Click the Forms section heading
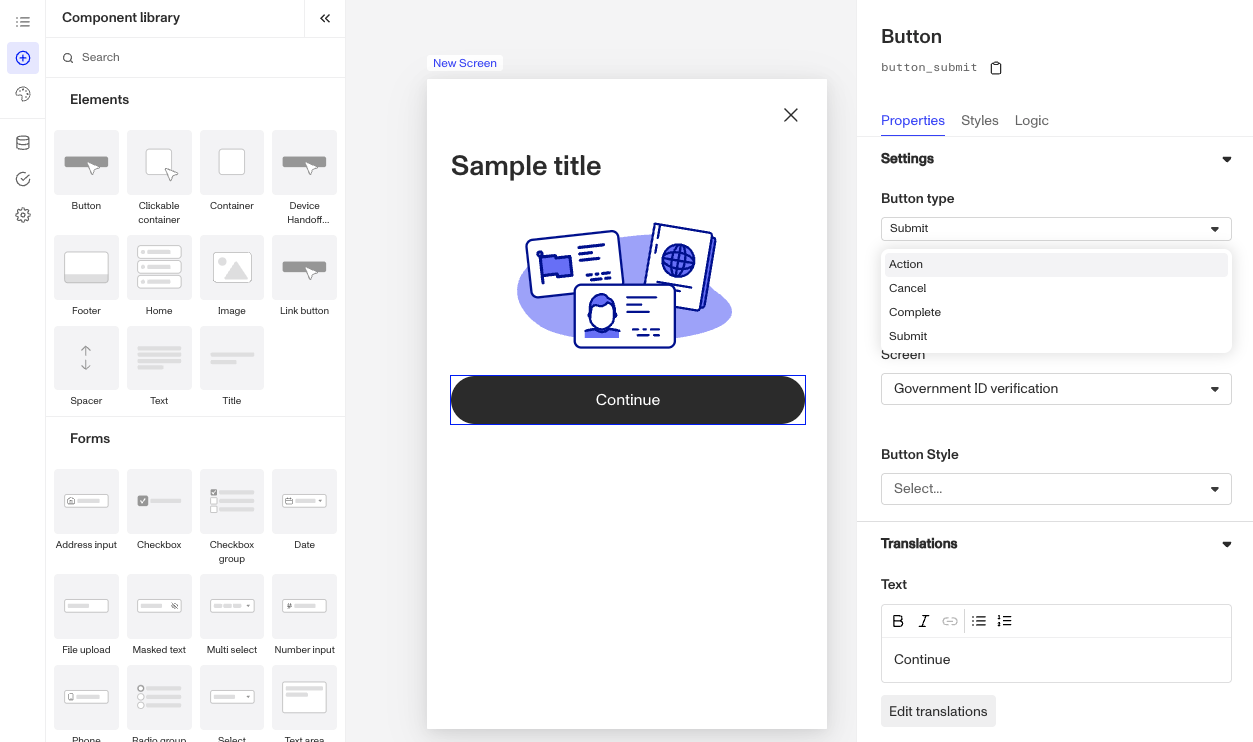 tap(90, 439)
